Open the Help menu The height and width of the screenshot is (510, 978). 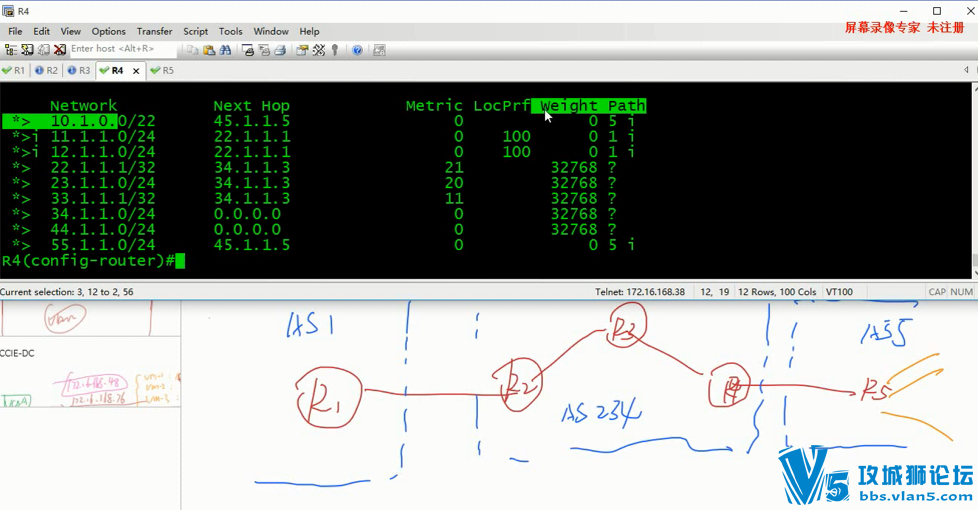pos(309,31)
